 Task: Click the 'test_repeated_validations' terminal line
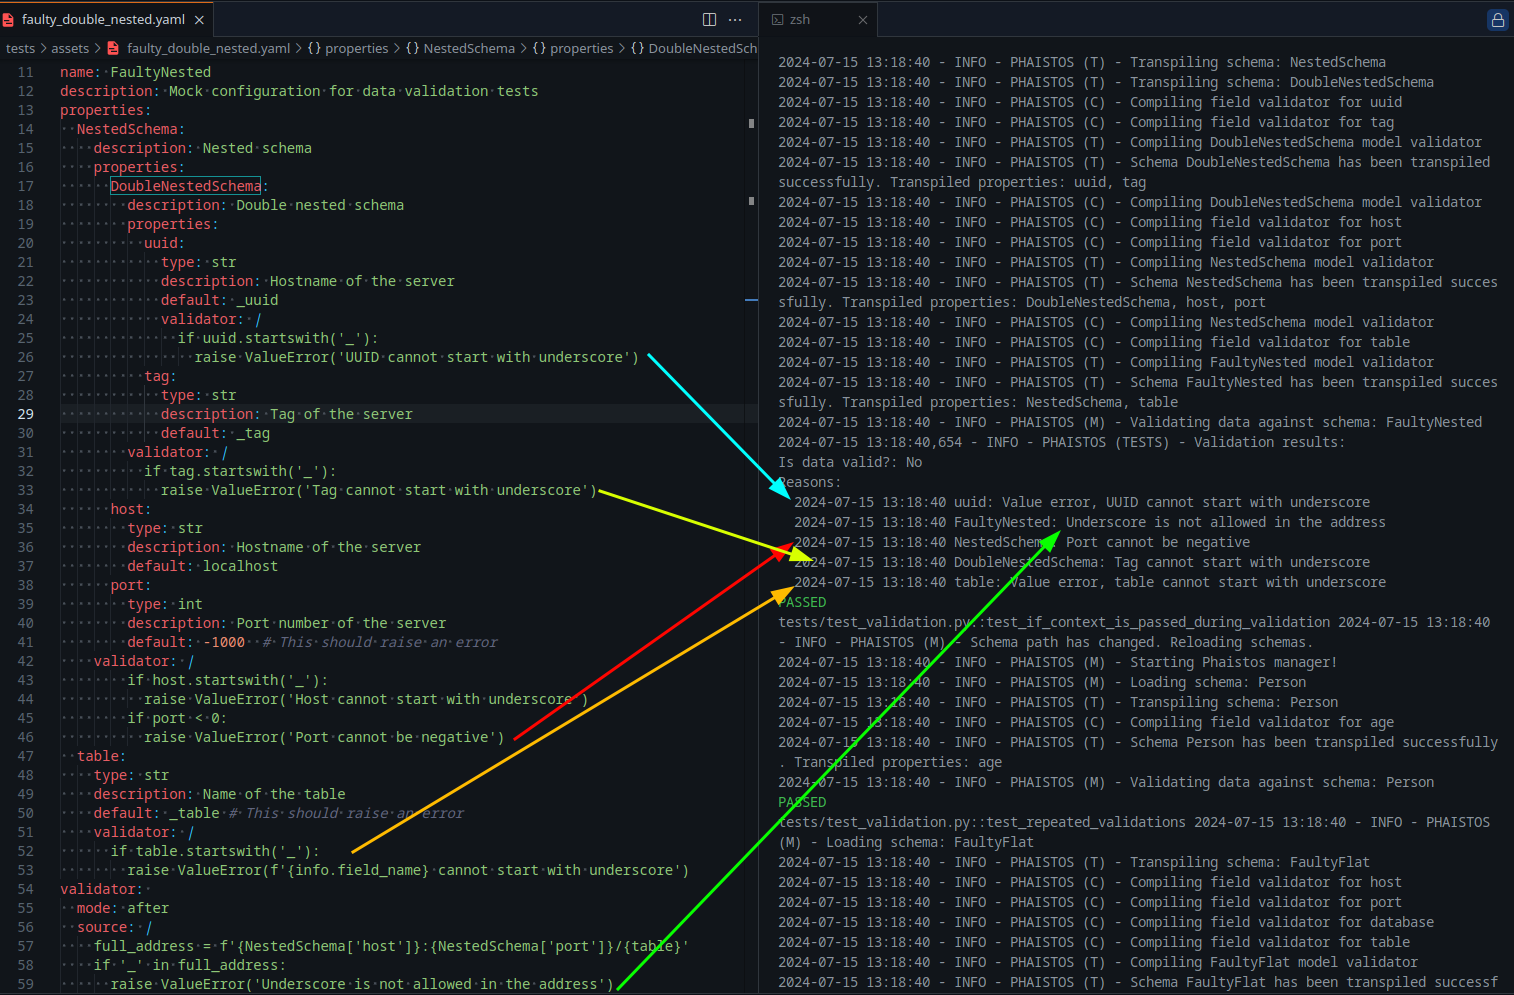[1134, 822]
